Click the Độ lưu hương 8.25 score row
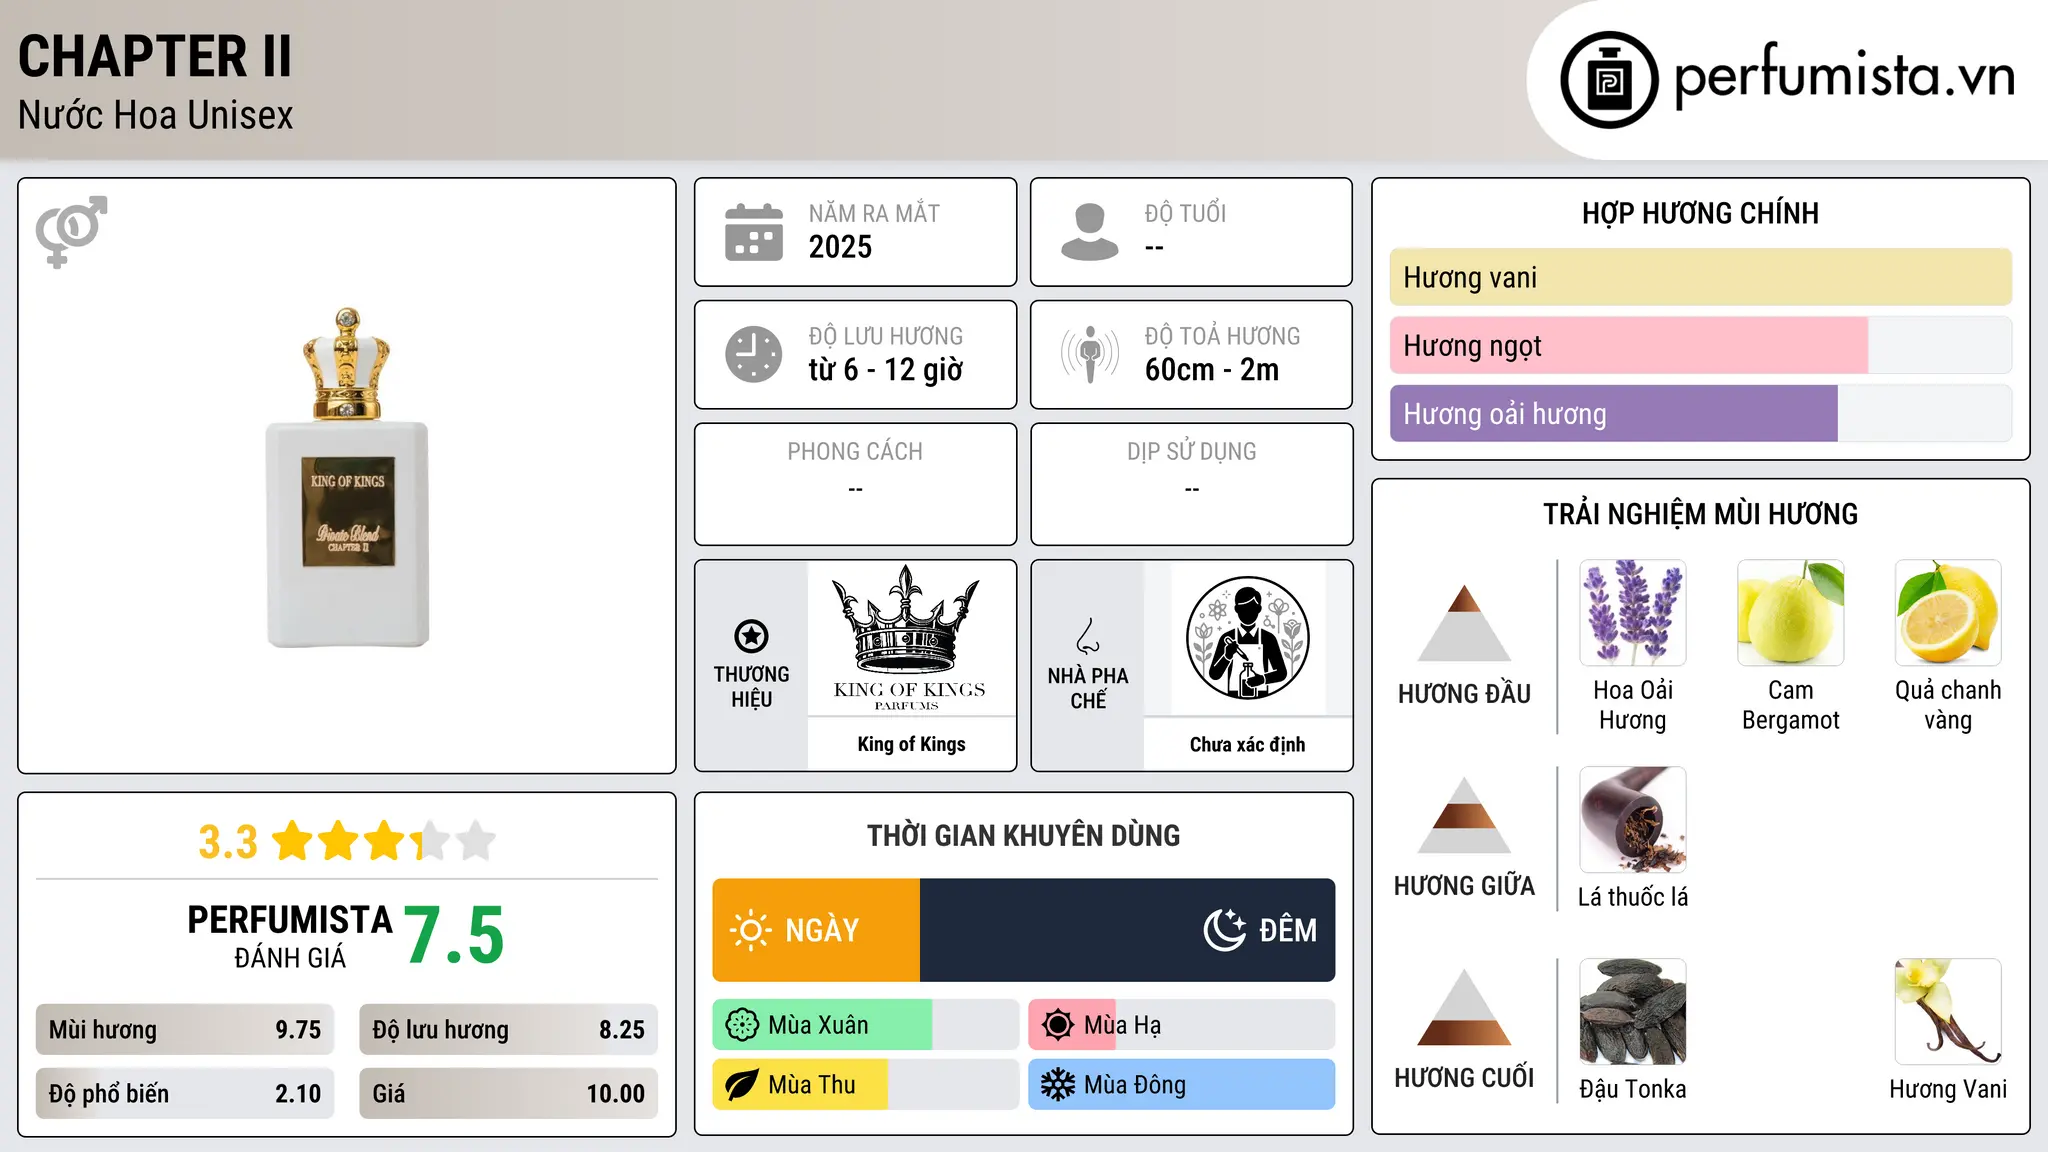 [x=508, y=1030]
